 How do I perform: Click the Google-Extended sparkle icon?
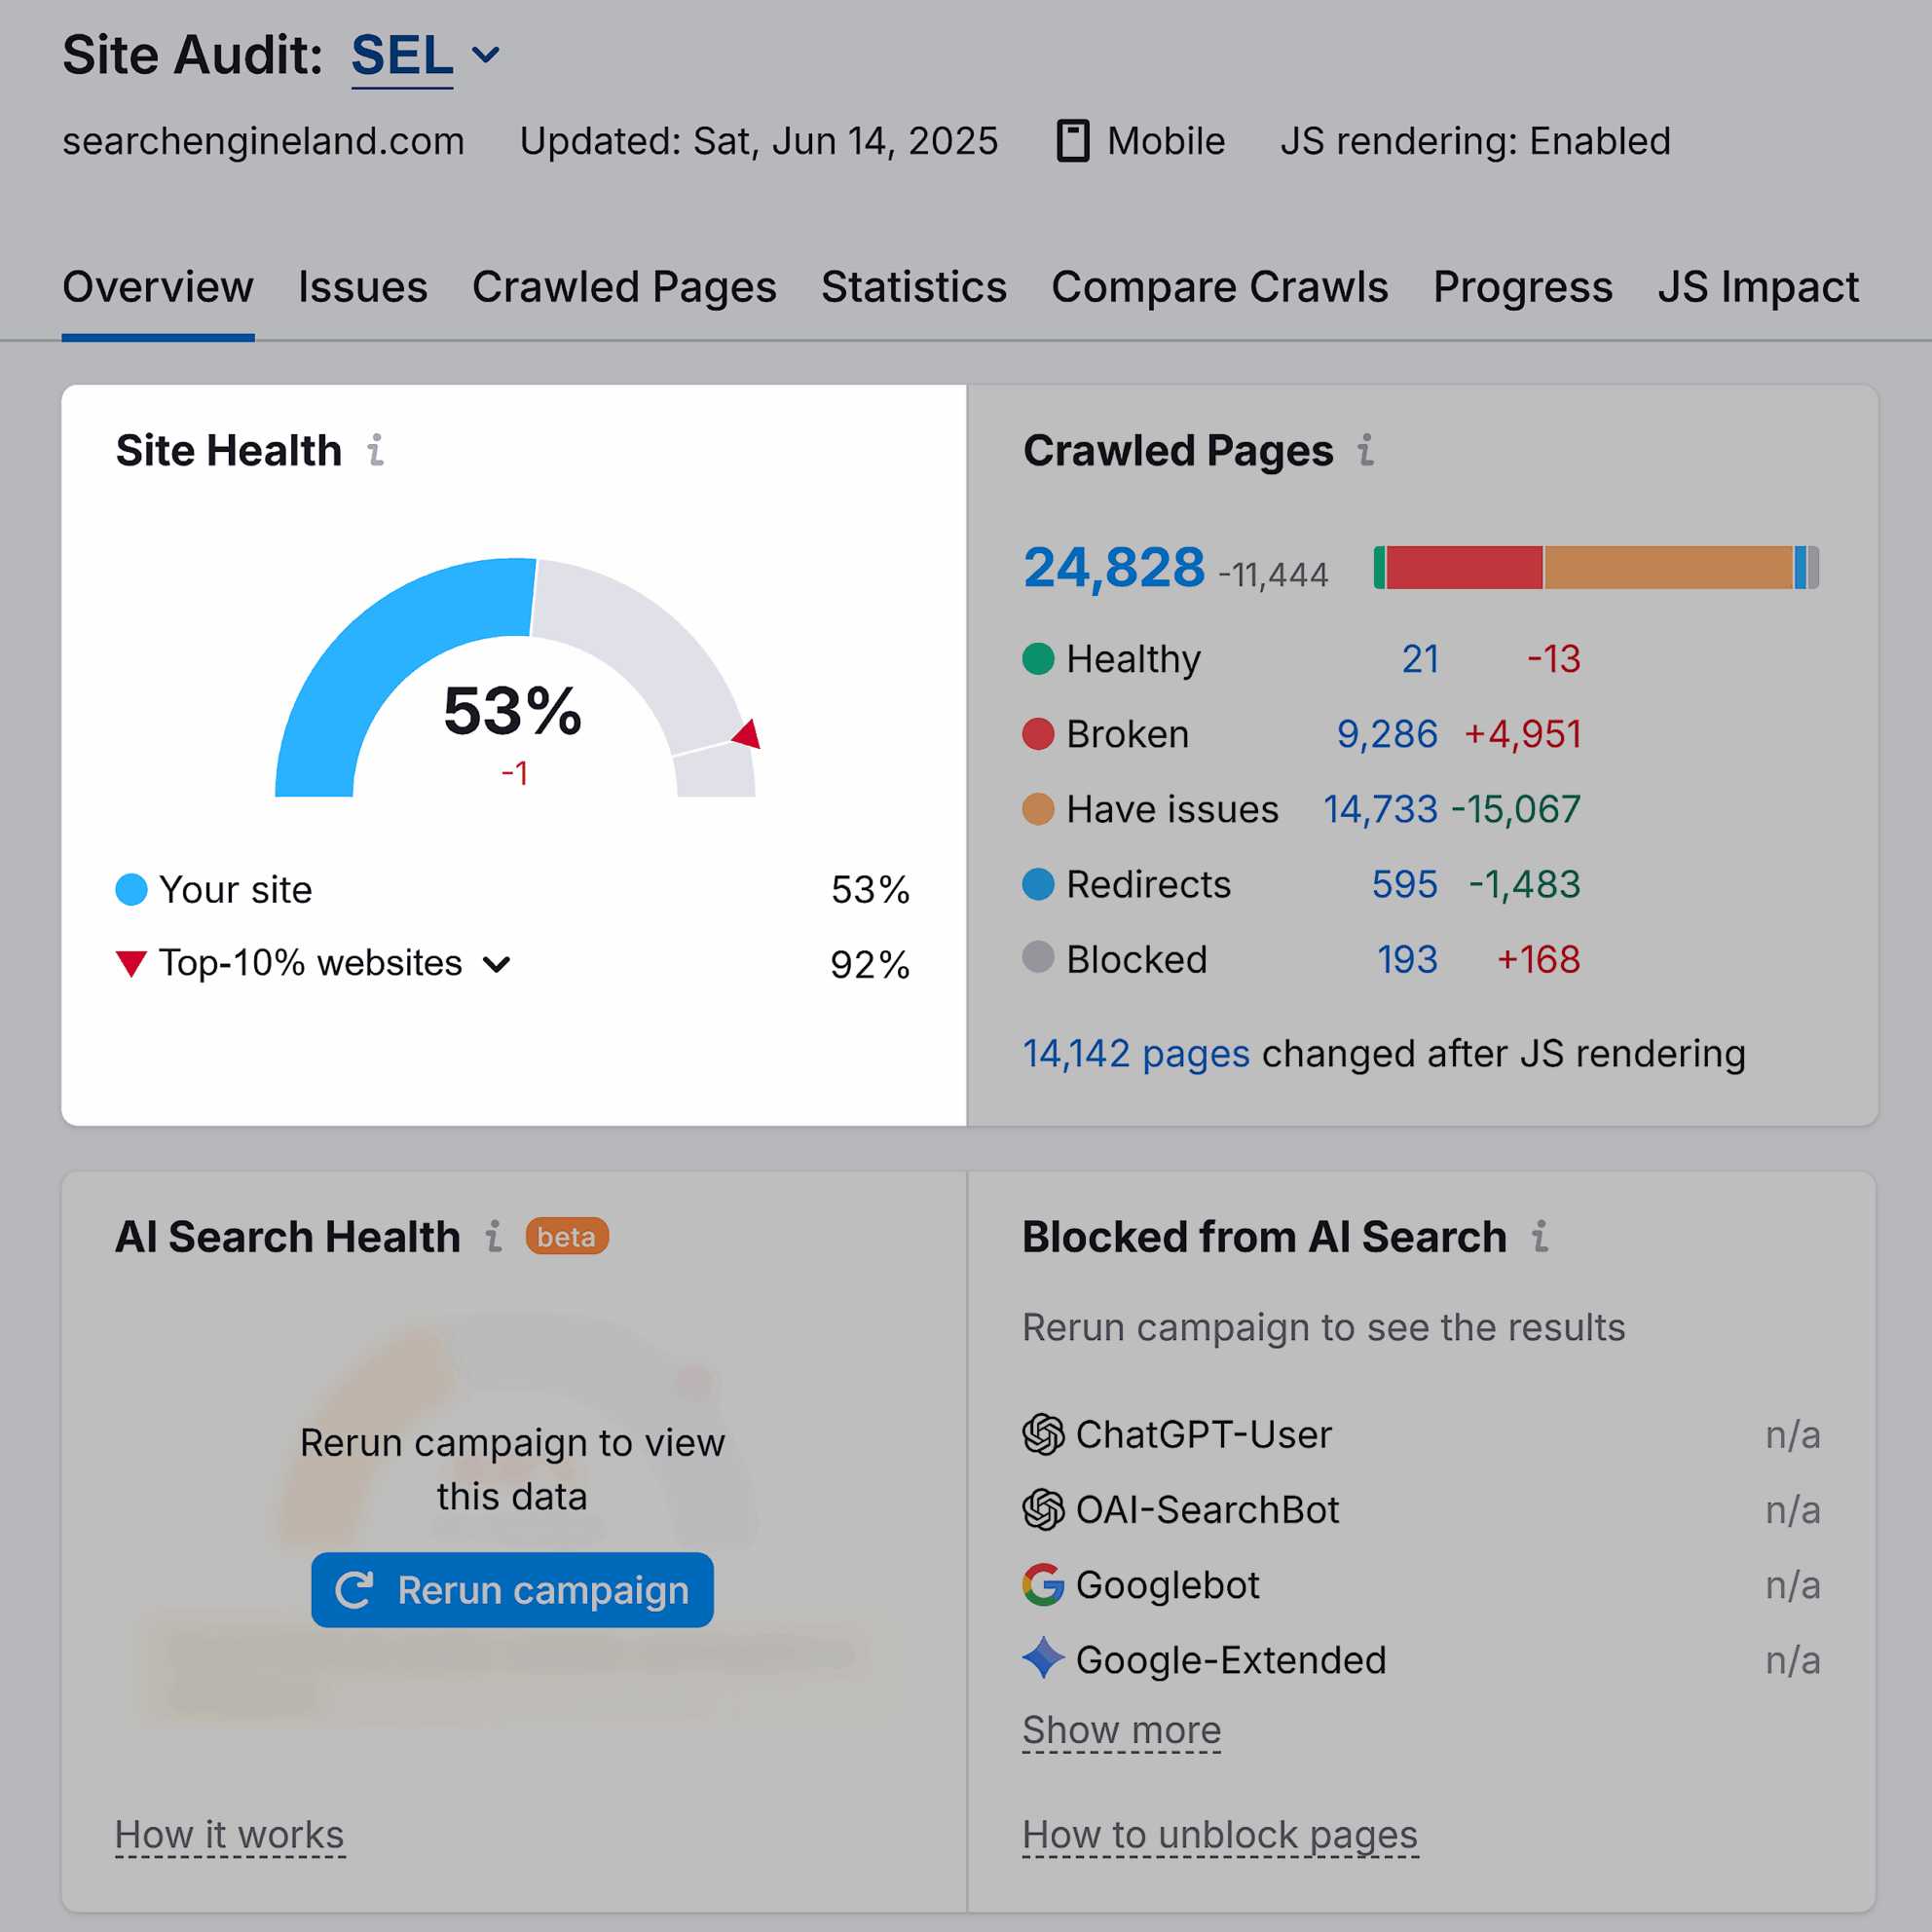pyautogui.click(x=1043, y=1659)
